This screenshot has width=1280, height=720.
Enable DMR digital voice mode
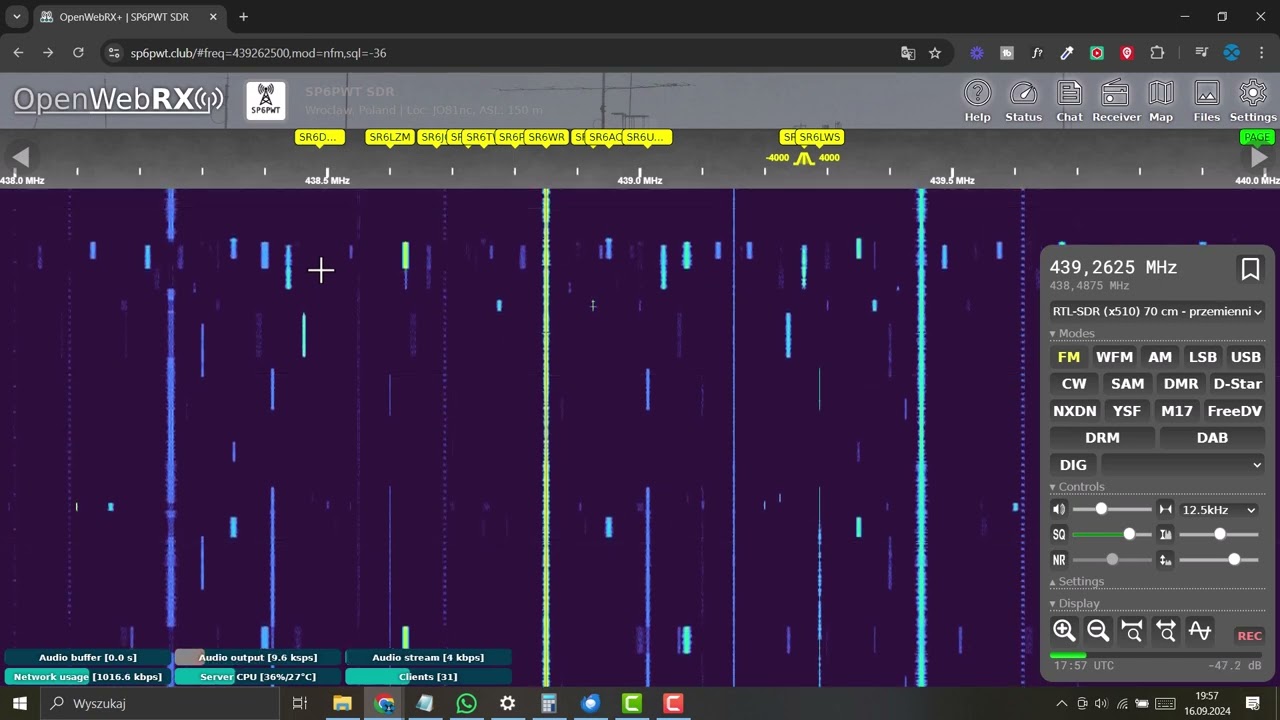click(x=1181, y=384)
